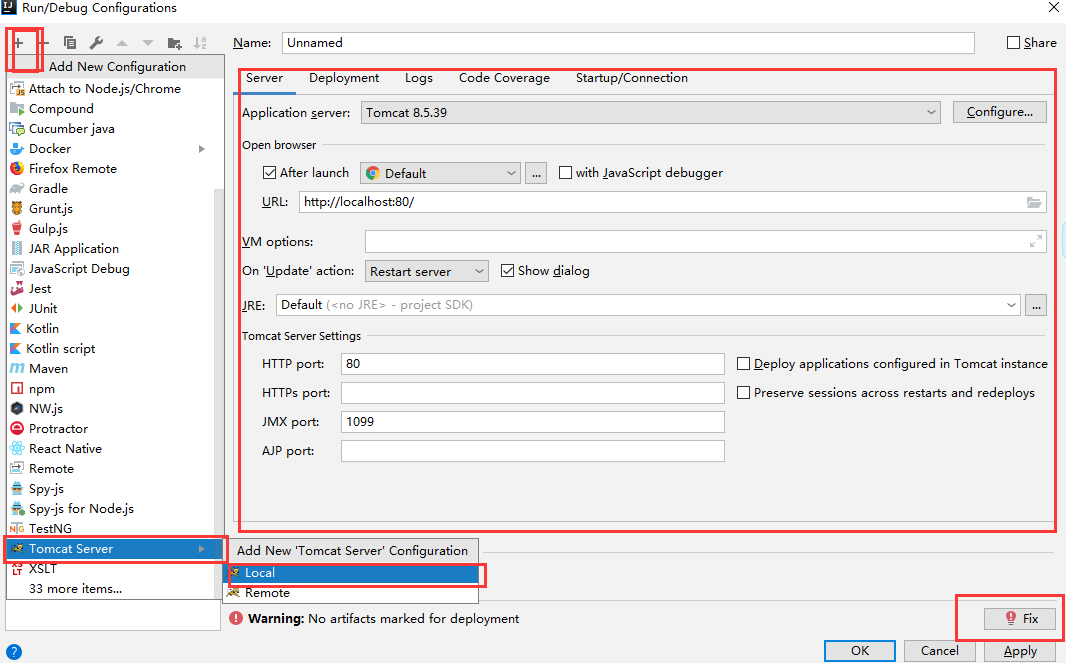Click the OK button

(x=860, y=651)
